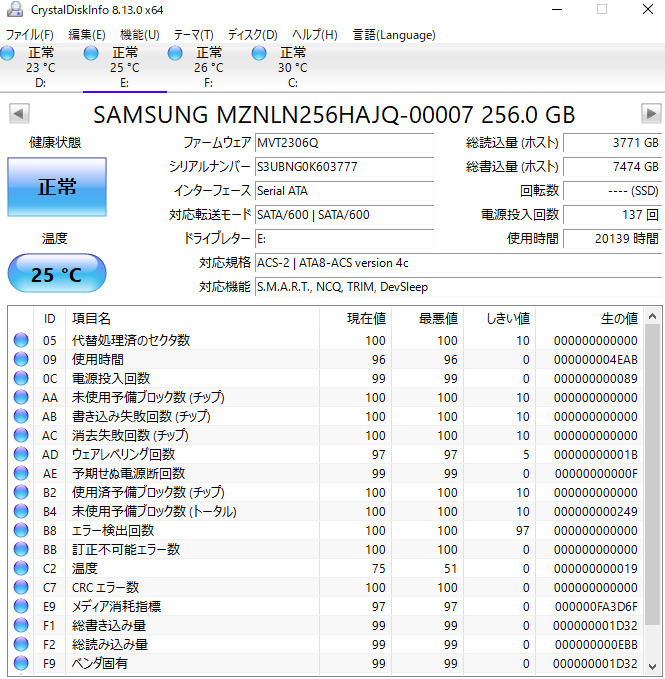Select the D: drive tab at 23 °C

(x=41, y=68)
